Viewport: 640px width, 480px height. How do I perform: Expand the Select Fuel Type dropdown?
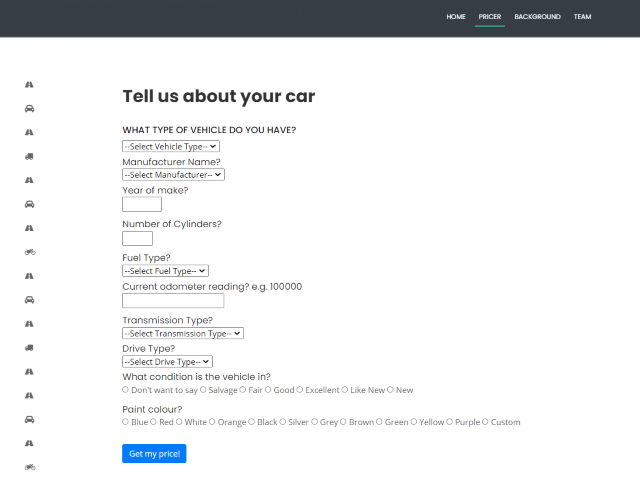(165, 270)
